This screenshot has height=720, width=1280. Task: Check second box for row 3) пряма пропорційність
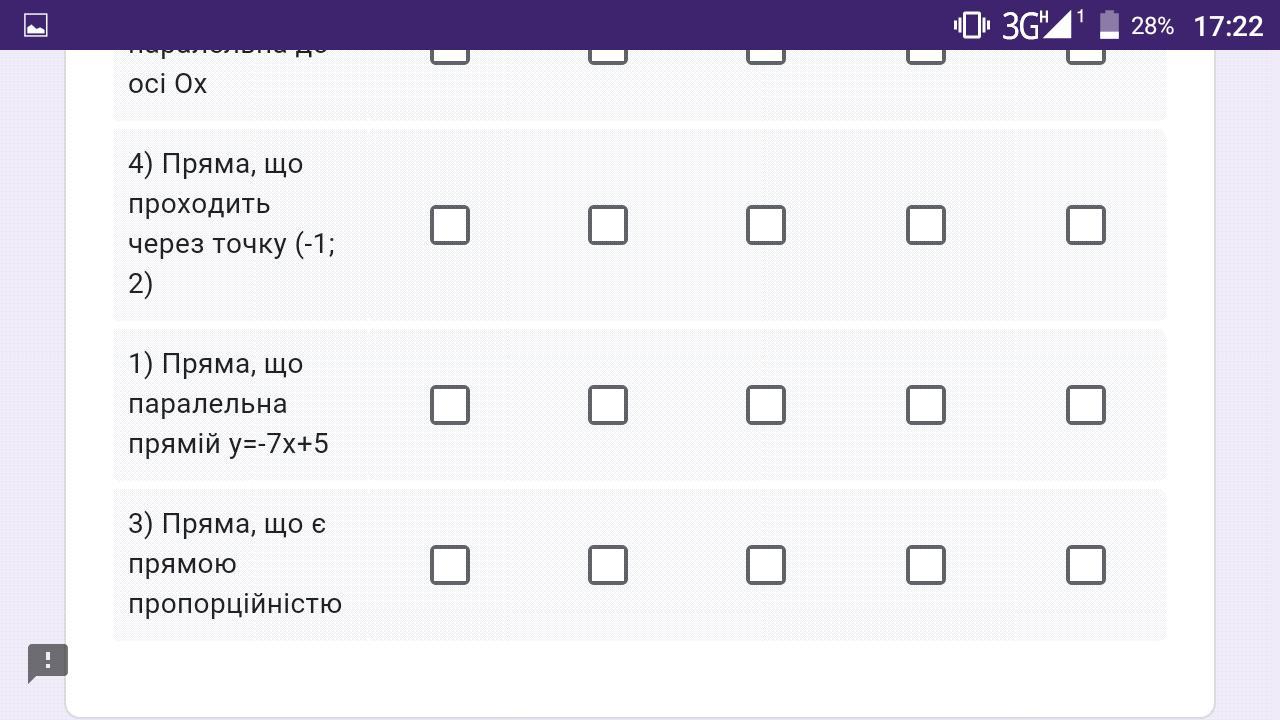pos(608,565)
